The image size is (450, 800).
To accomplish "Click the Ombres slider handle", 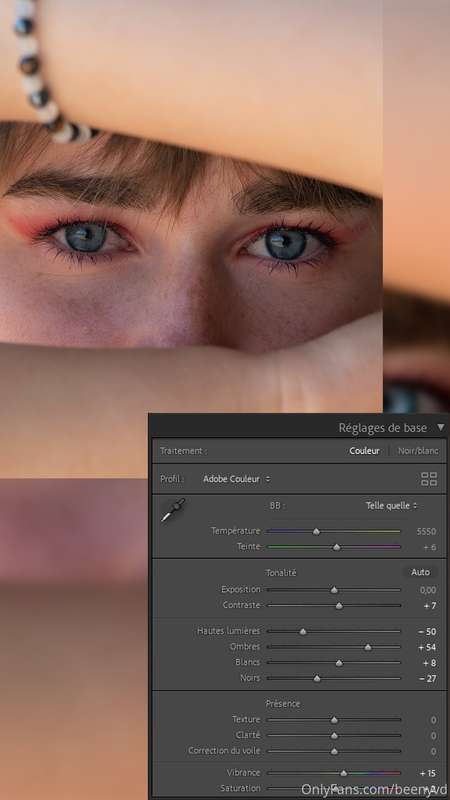I will coord(368,647).
